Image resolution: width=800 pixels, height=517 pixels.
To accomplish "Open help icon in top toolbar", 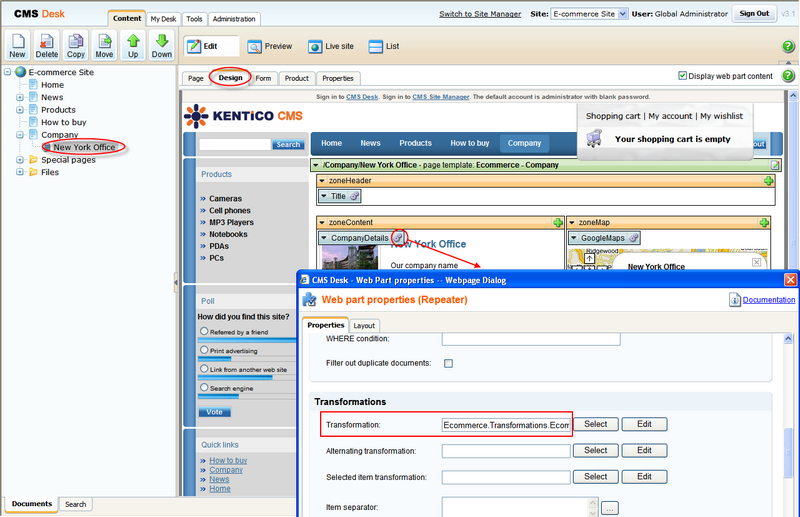I will 788,46.
